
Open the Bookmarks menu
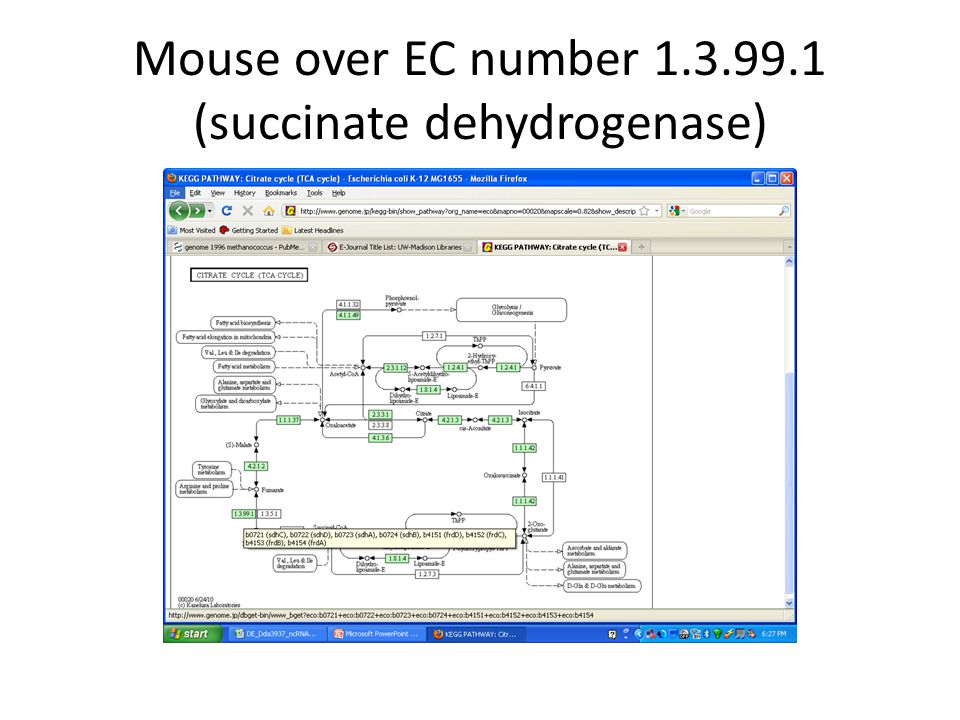(x=280, y=193)
